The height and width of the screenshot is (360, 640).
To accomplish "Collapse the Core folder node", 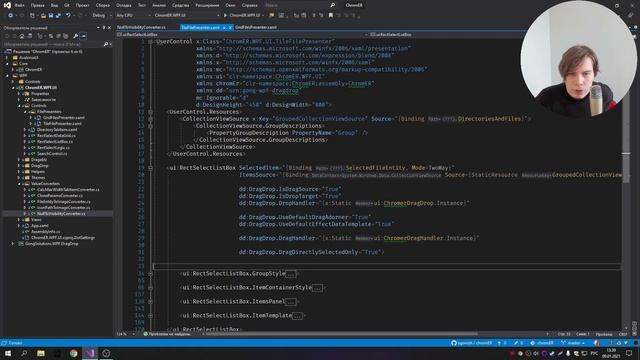I will pyautogui.click(x=7, y=64).
